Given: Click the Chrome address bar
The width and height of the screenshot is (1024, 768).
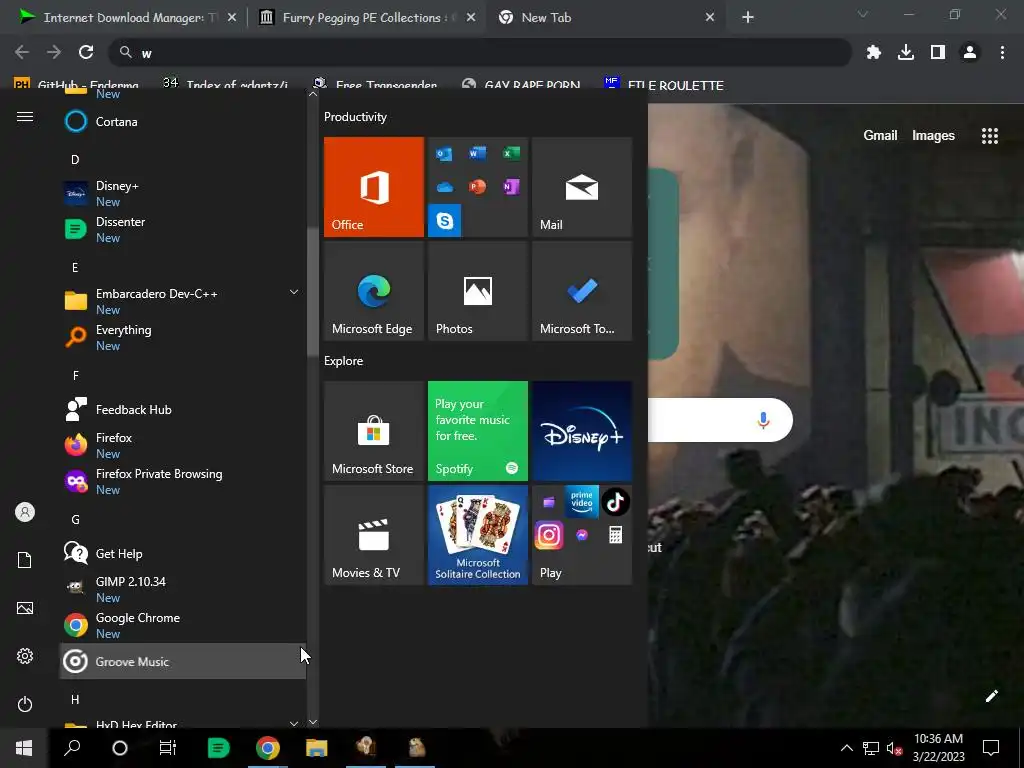Looking at the screenshot, I should pos(480,52).
